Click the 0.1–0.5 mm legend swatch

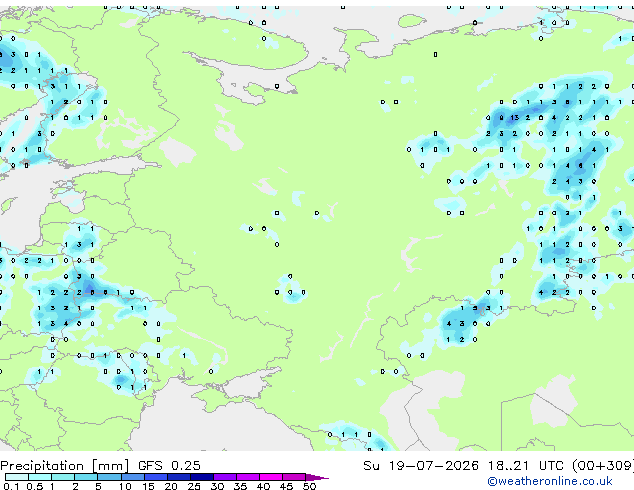tap(17, 477)
